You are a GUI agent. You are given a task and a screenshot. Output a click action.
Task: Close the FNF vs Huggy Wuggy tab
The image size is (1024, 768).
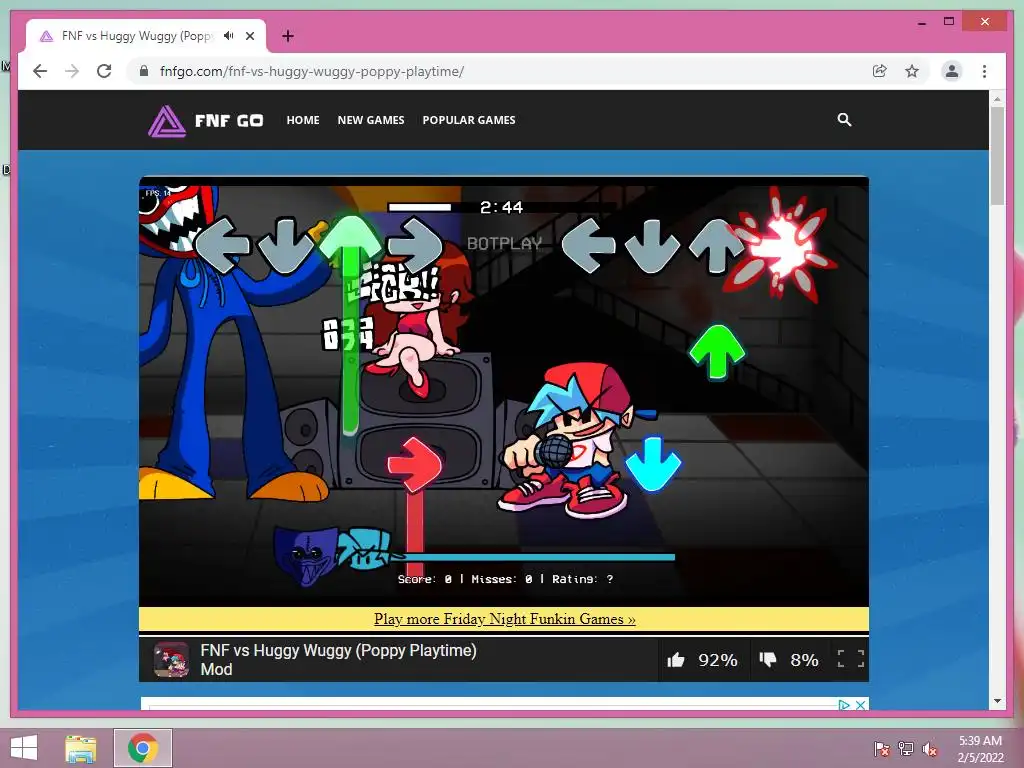click(x=250, y=36)
